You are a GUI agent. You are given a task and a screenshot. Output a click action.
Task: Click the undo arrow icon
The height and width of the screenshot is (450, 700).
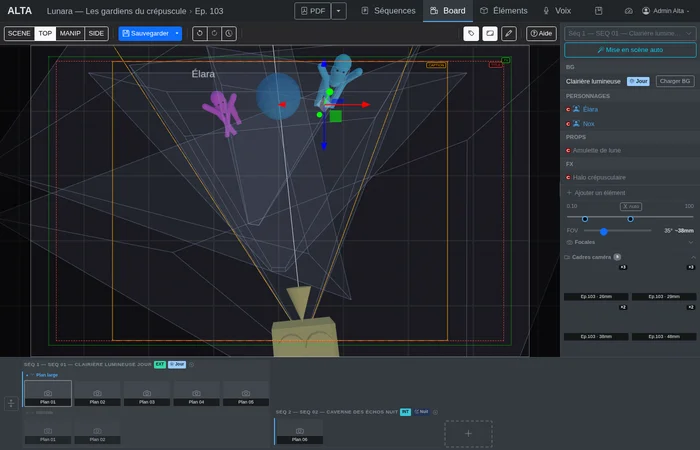200,33
